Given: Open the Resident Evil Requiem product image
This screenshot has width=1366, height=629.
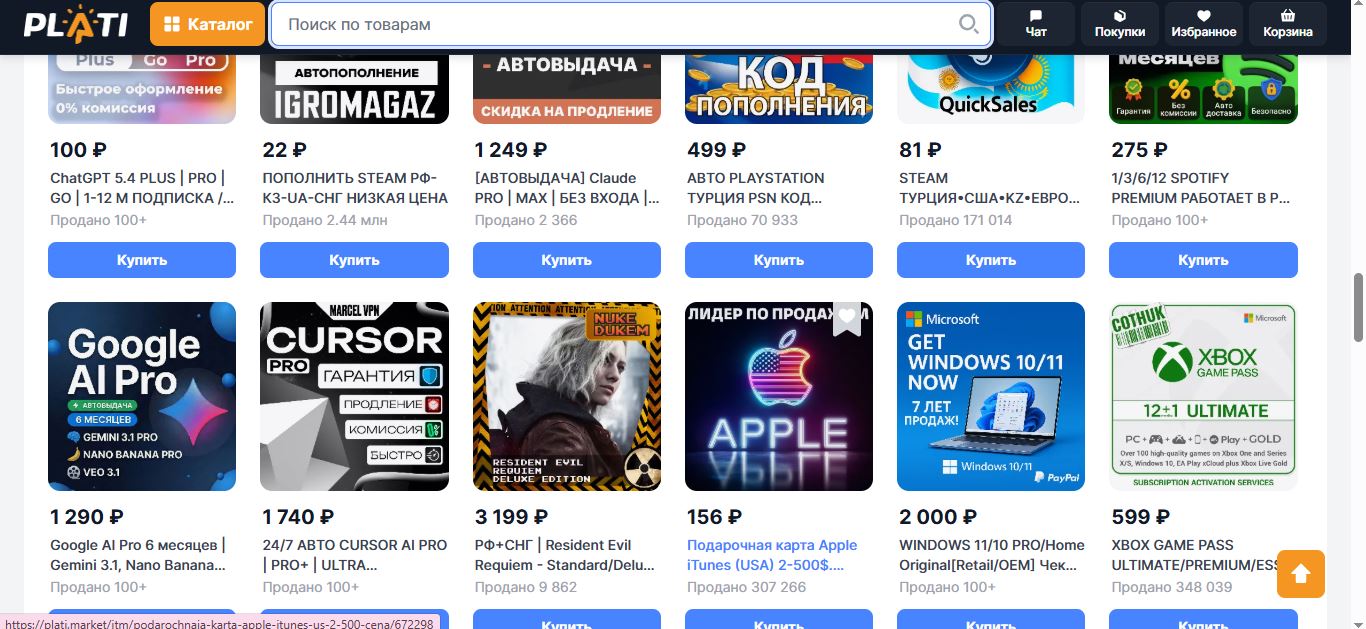Looking at the screenshot, I should click(567, 396).
